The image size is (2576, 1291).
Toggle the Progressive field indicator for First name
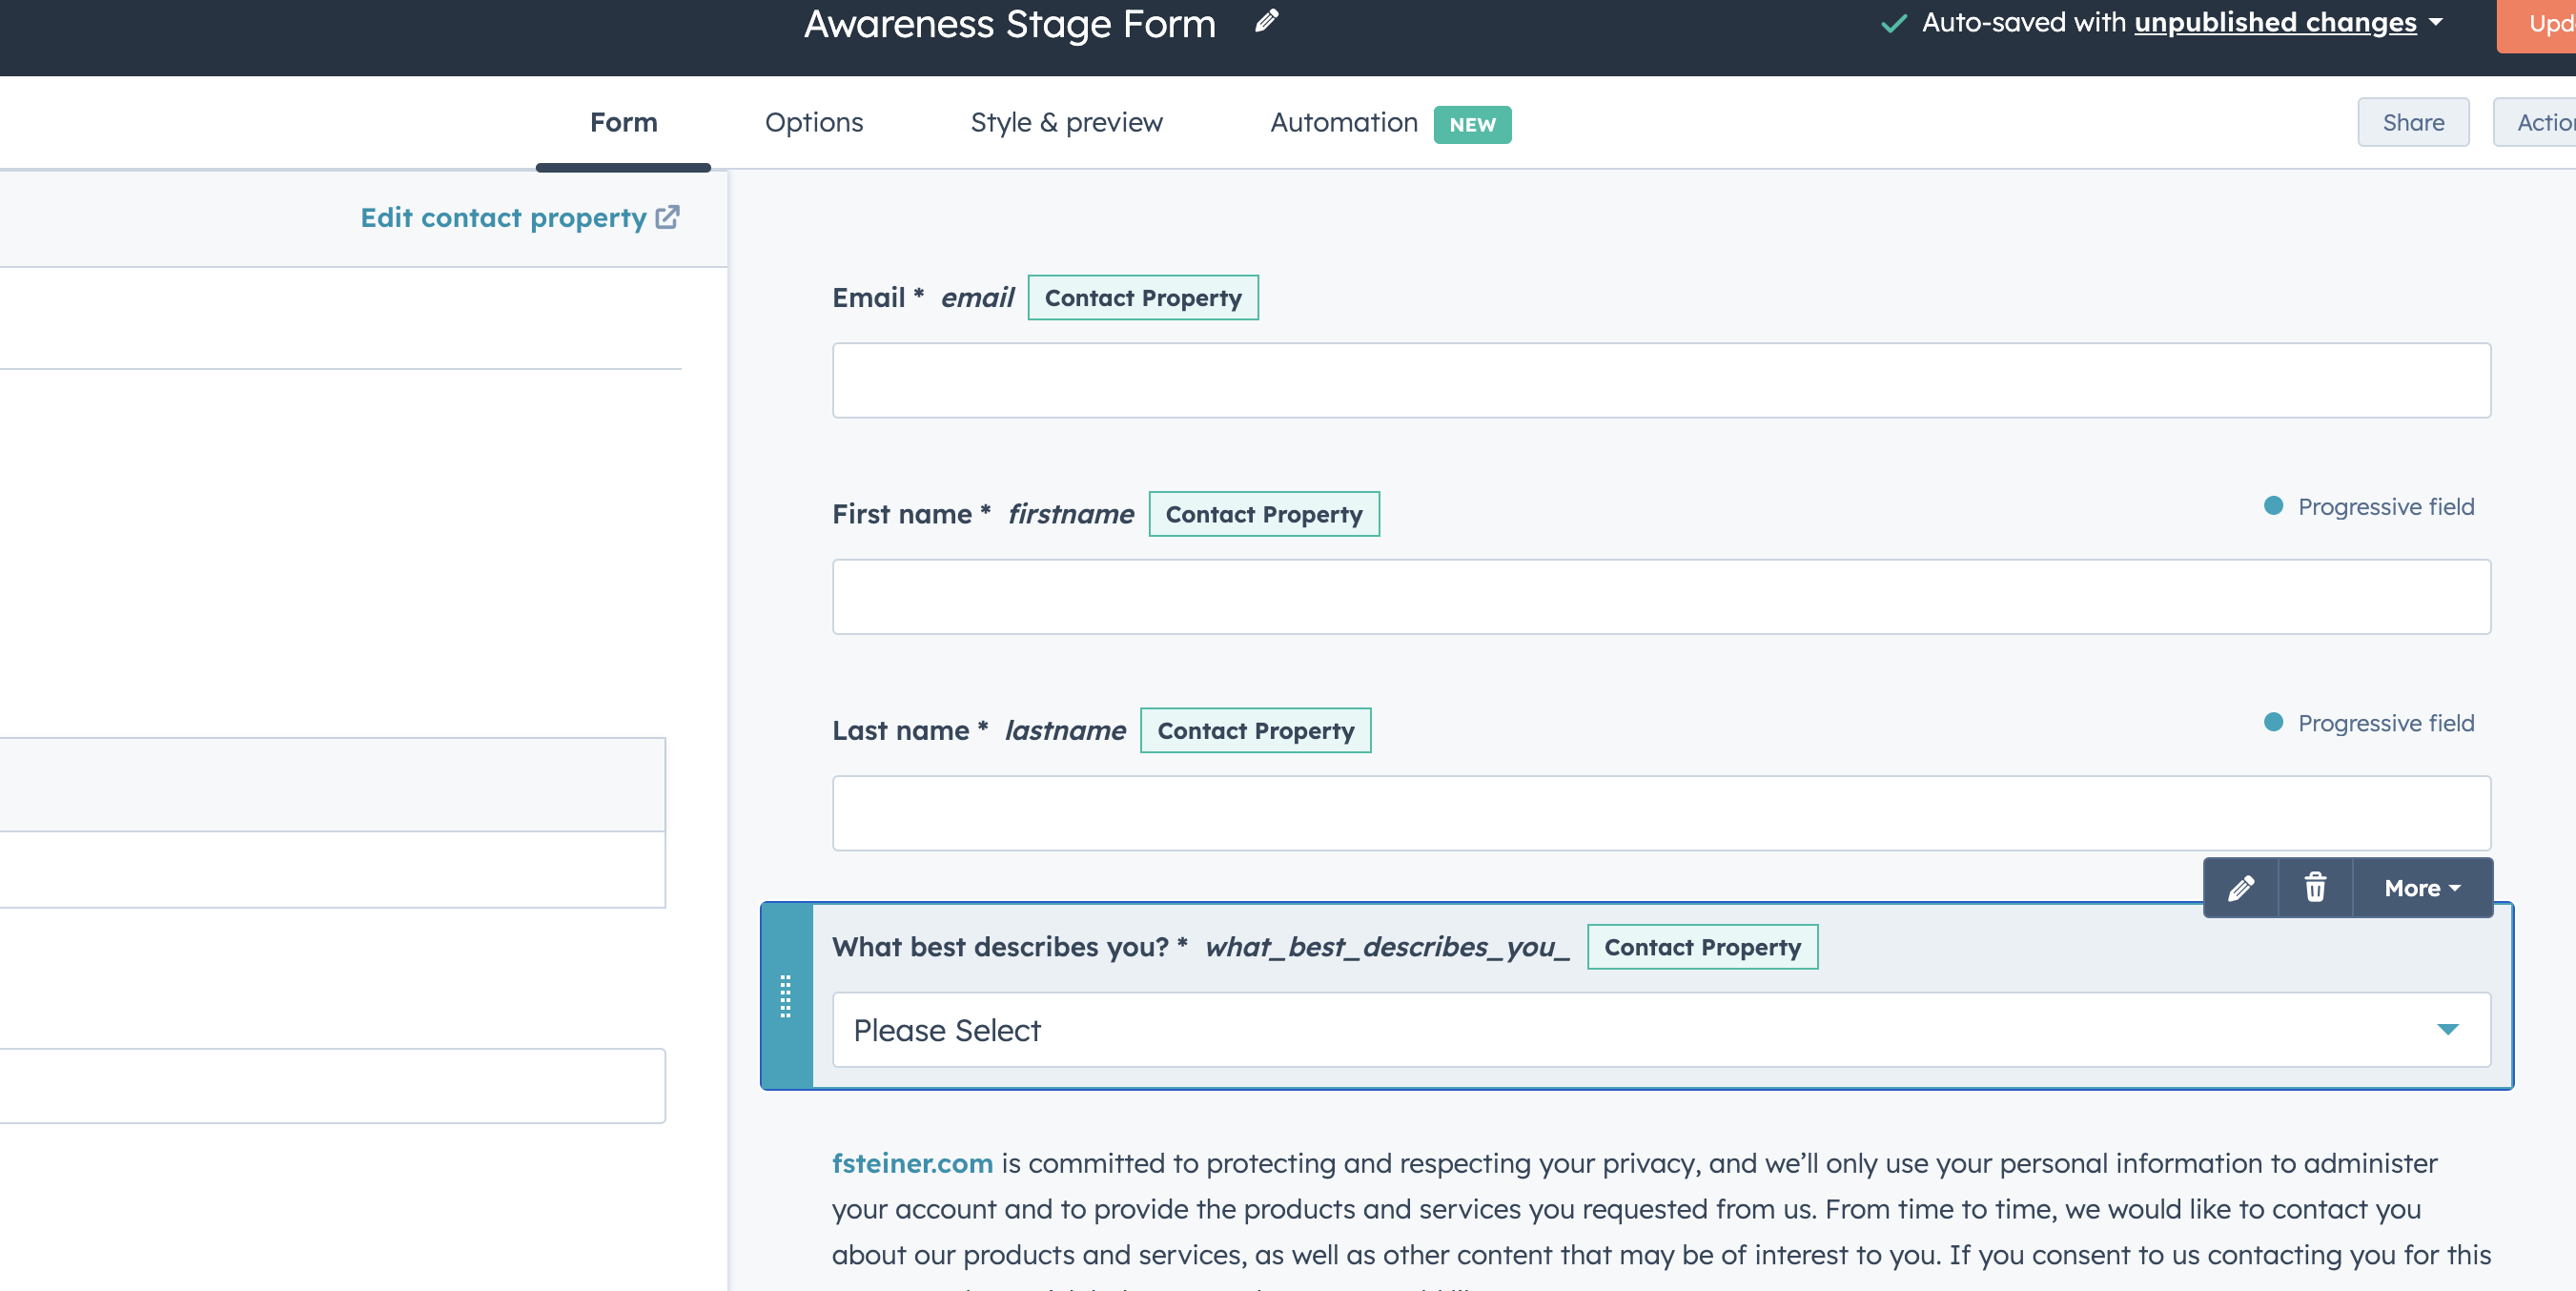point(2272,506)
